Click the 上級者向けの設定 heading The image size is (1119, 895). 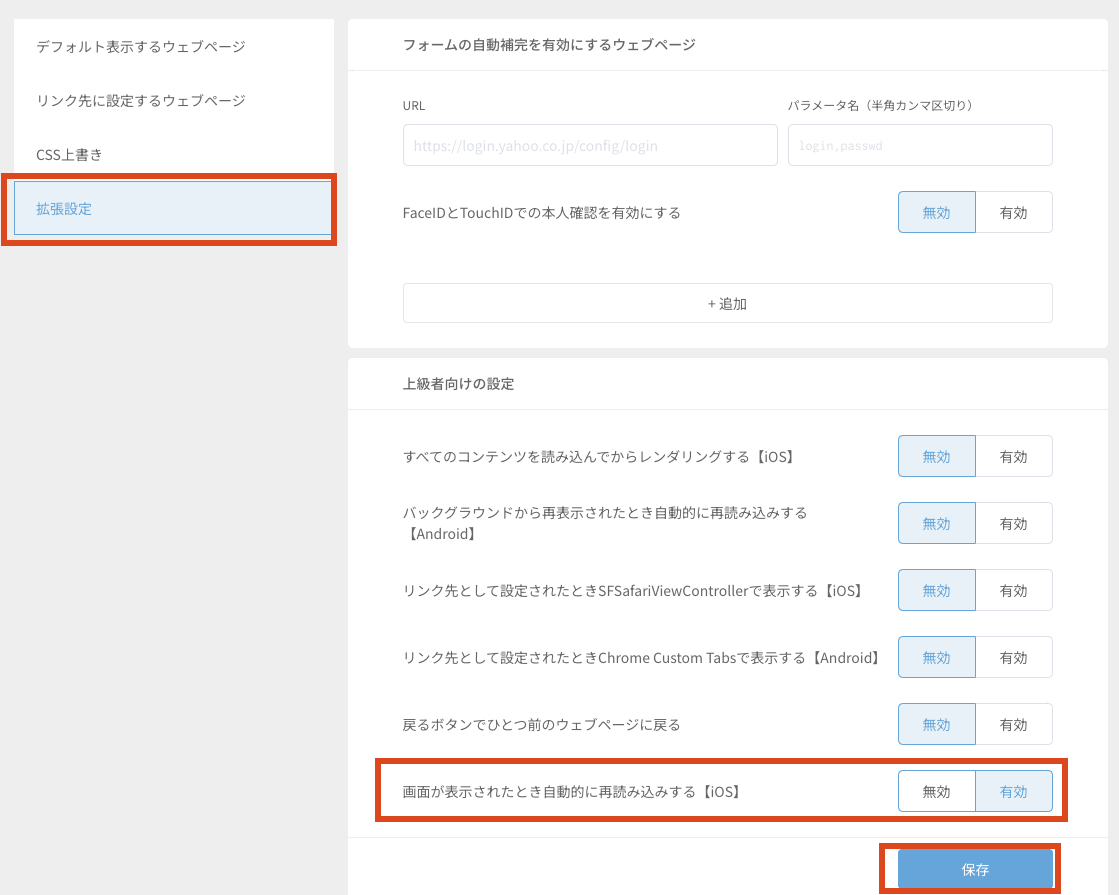click(x=458, y=384)
